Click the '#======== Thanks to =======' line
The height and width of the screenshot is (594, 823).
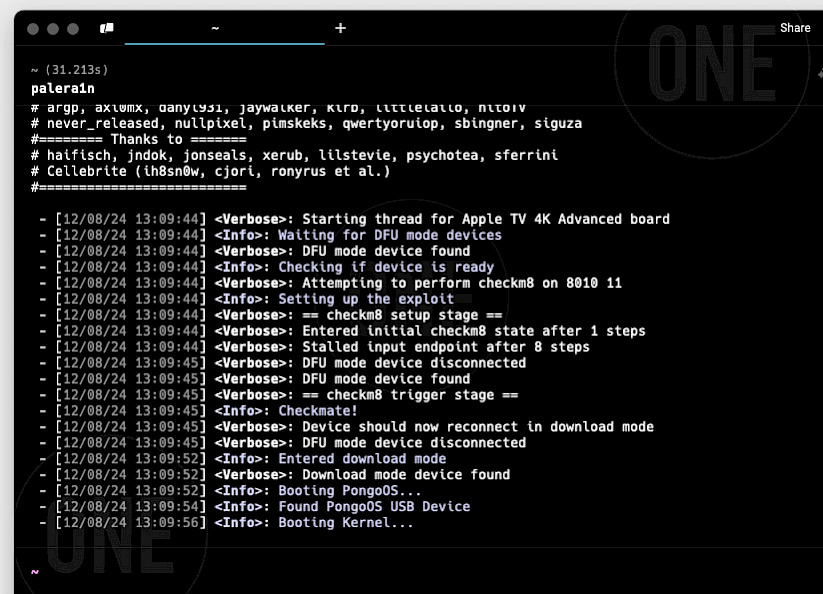coord(139,140)
